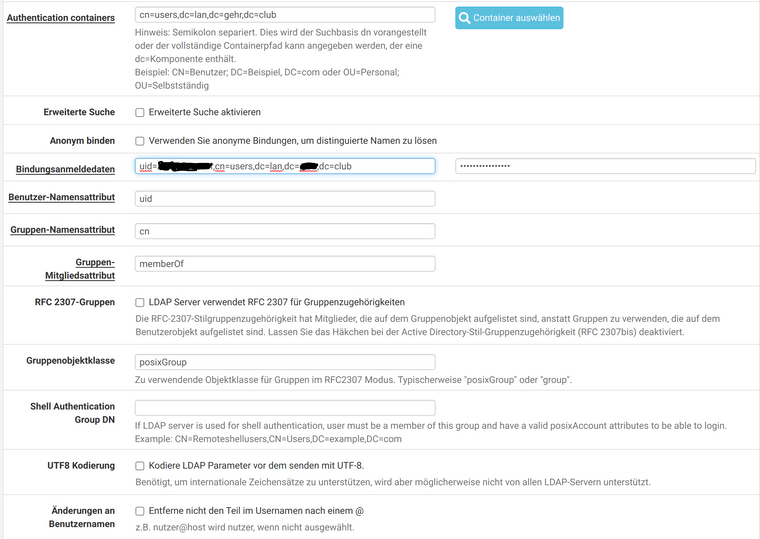Image resolution: width=760 pixels, height=539 pixels.
Task: Click the Container auswählen button
Action: pyautogui.click(x=509, y=18)
